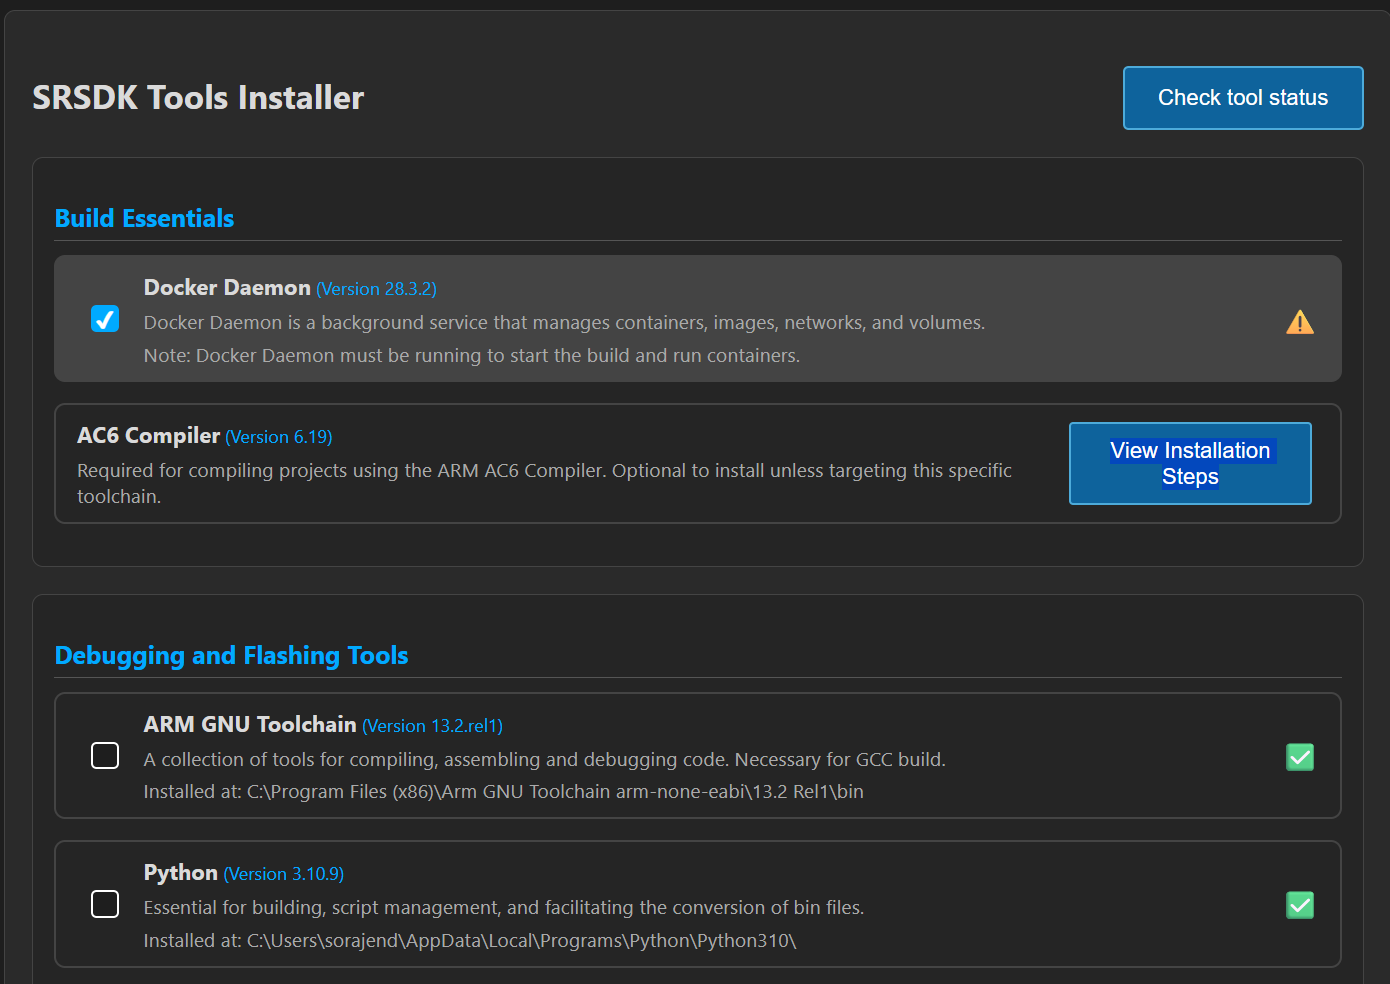Enable the Python checkbox
This screenshot has height=984, width=1390.
pos(105,904)
